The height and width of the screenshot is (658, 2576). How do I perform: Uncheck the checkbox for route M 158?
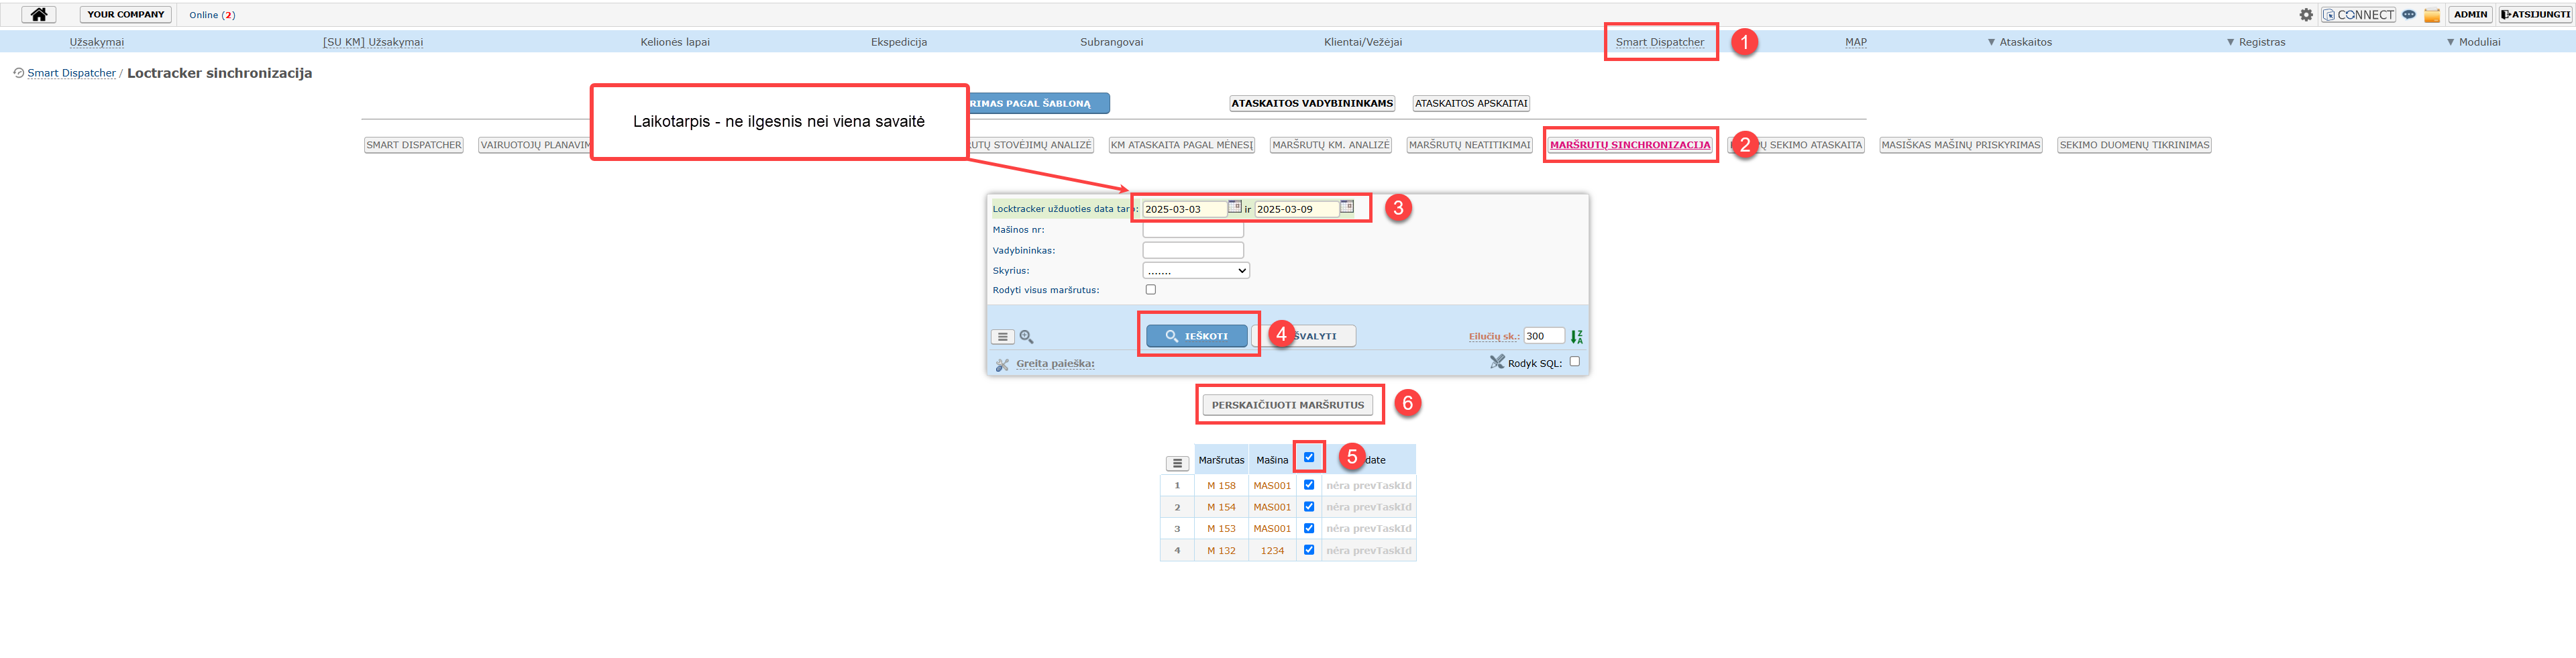tap(1309, 485)
